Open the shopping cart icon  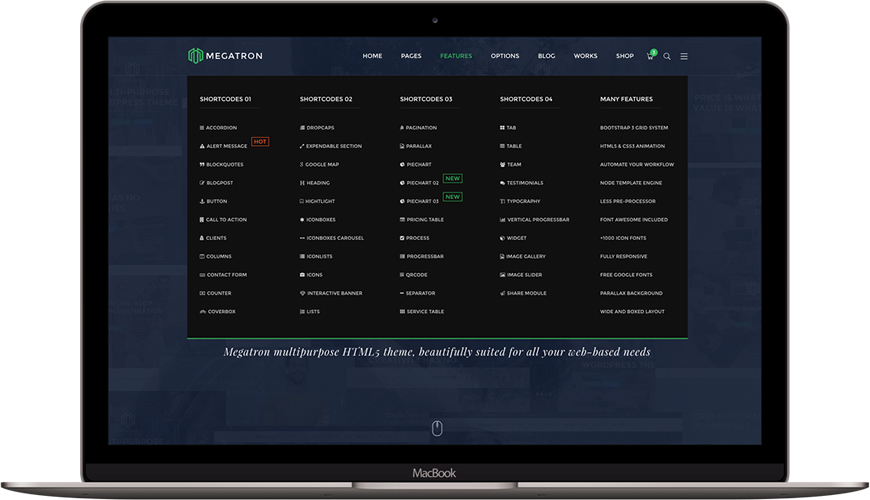click(x=650, y=56)
